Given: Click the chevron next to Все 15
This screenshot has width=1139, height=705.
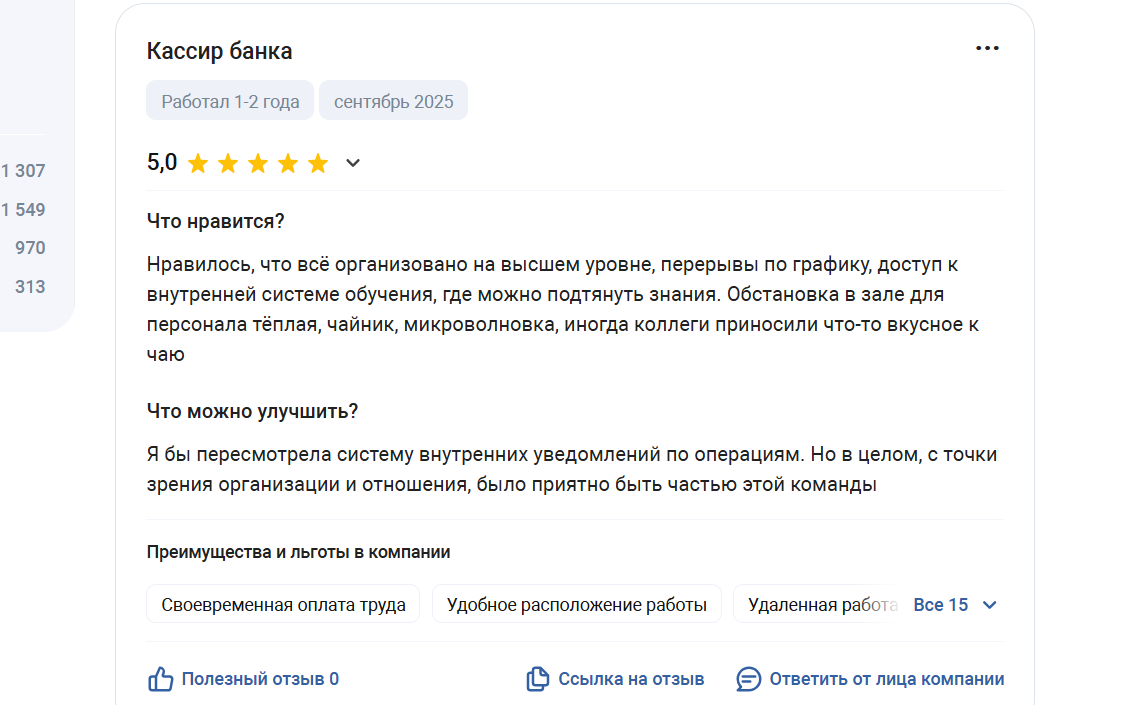Looking at the screenshot, I should [989, 605].
